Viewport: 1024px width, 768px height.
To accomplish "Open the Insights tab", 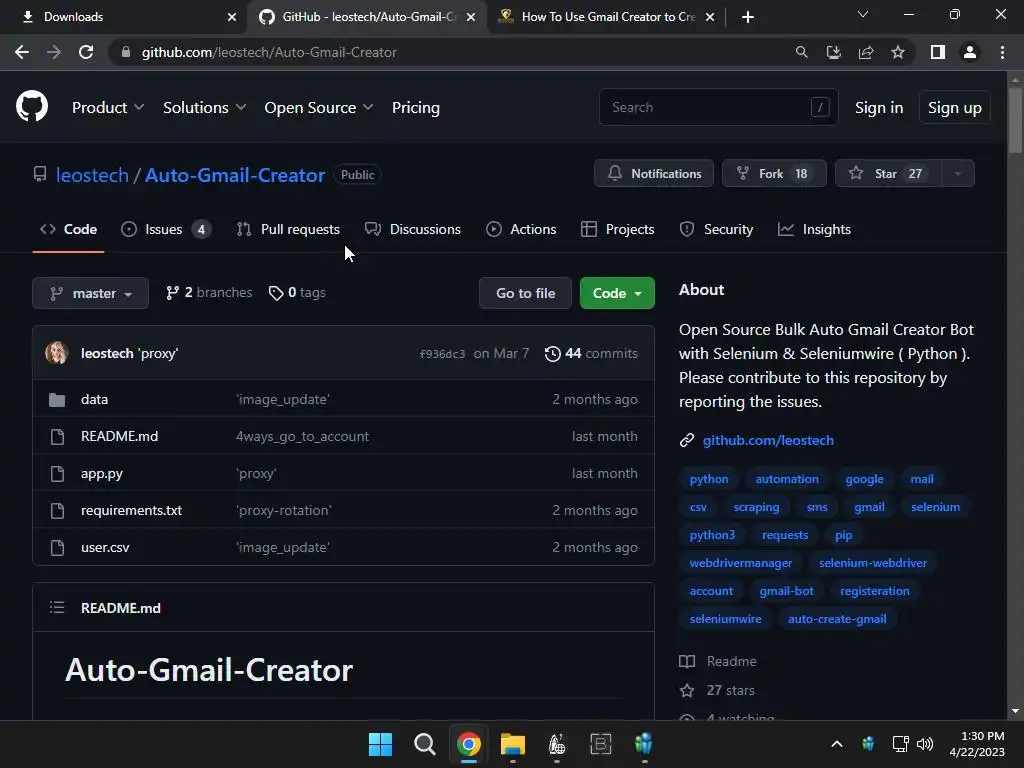I will point(814,229).
